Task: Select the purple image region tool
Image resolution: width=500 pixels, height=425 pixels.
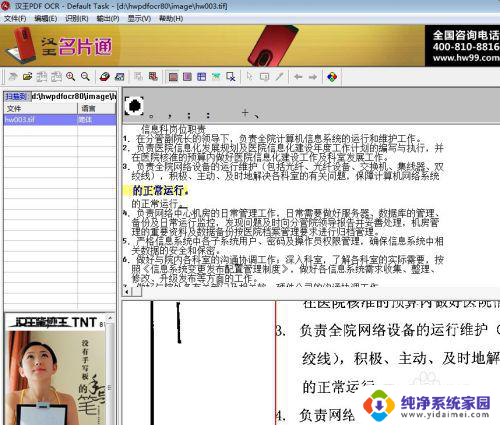Action: coord(187,77)
